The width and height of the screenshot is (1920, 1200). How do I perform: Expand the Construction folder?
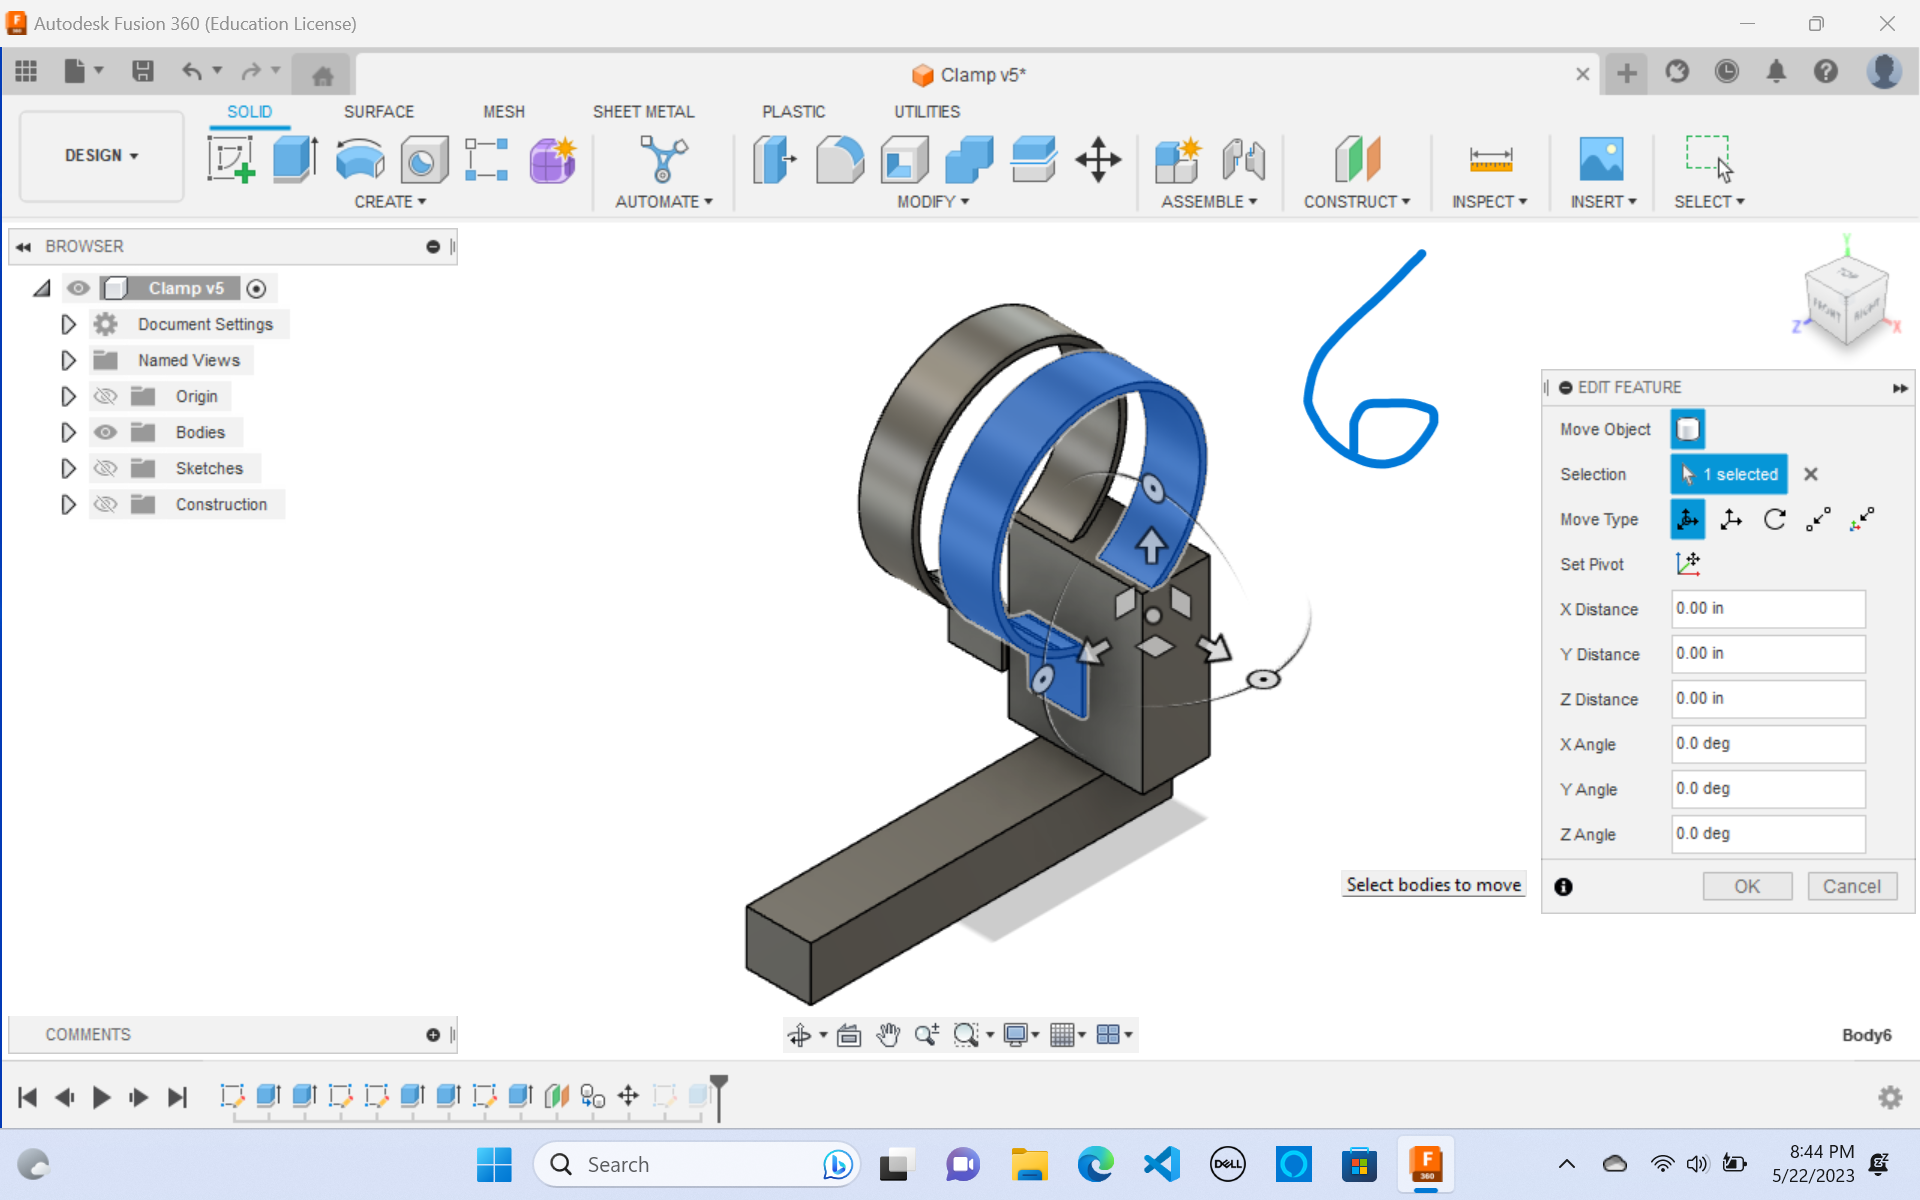coord(68,504)
